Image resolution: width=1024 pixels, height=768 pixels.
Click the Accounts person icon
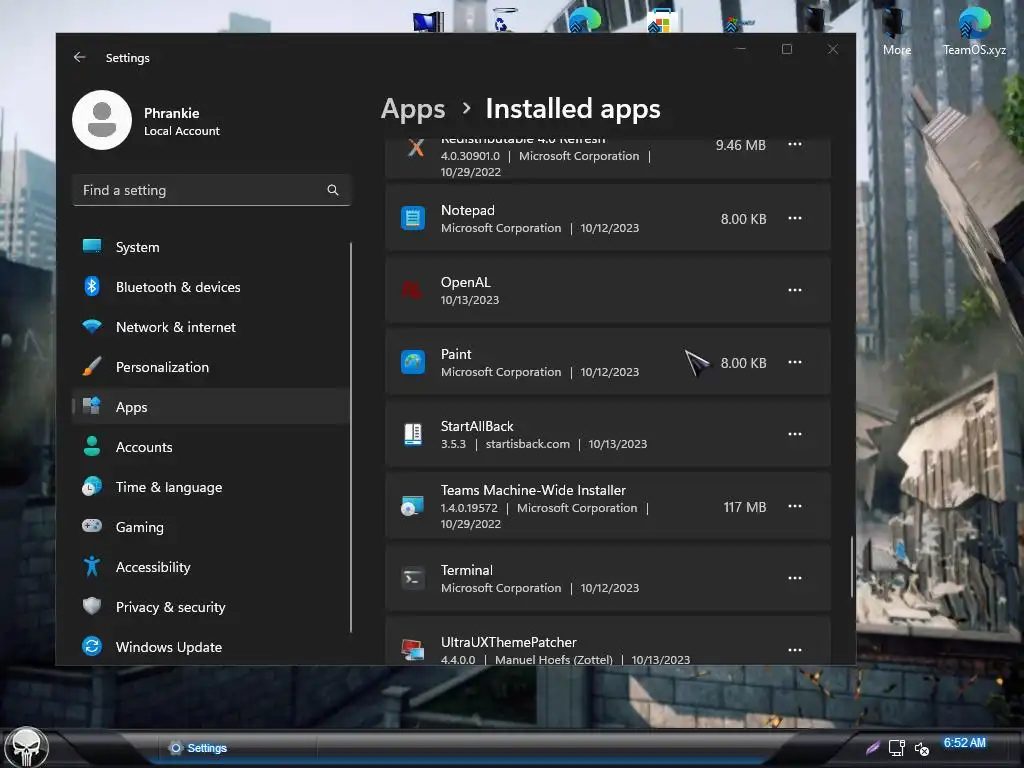tap(92, 446)
